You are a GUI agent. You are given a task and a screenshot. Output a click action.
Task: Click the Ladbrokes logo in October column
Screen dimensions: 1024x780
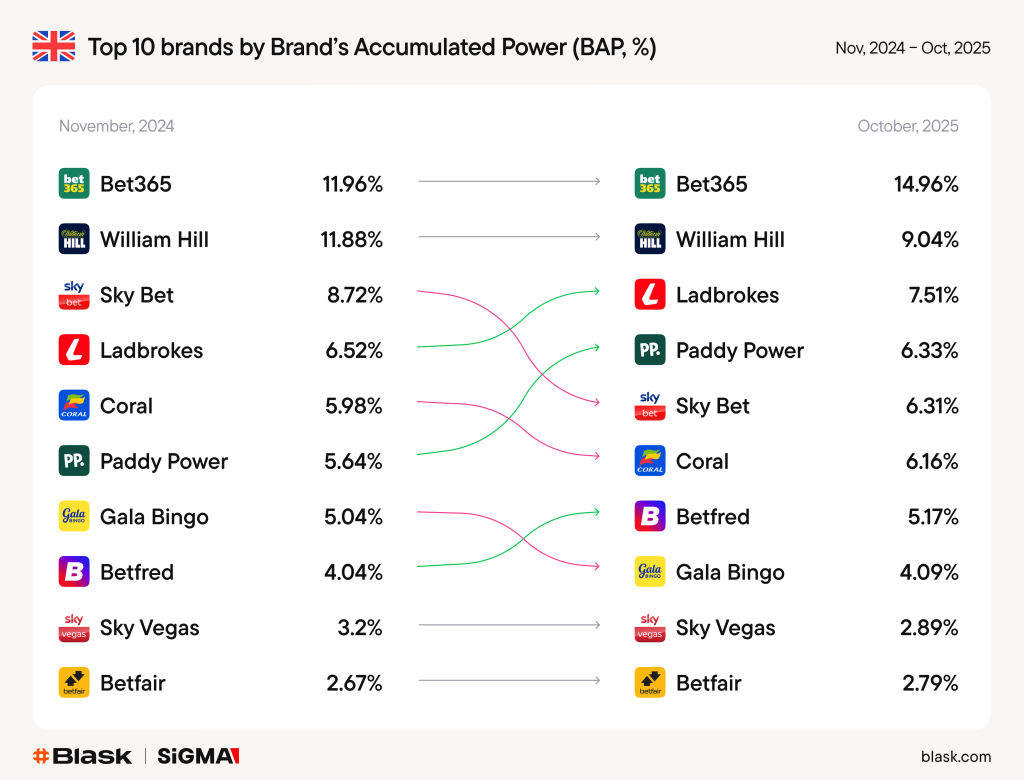click(650, 295)
